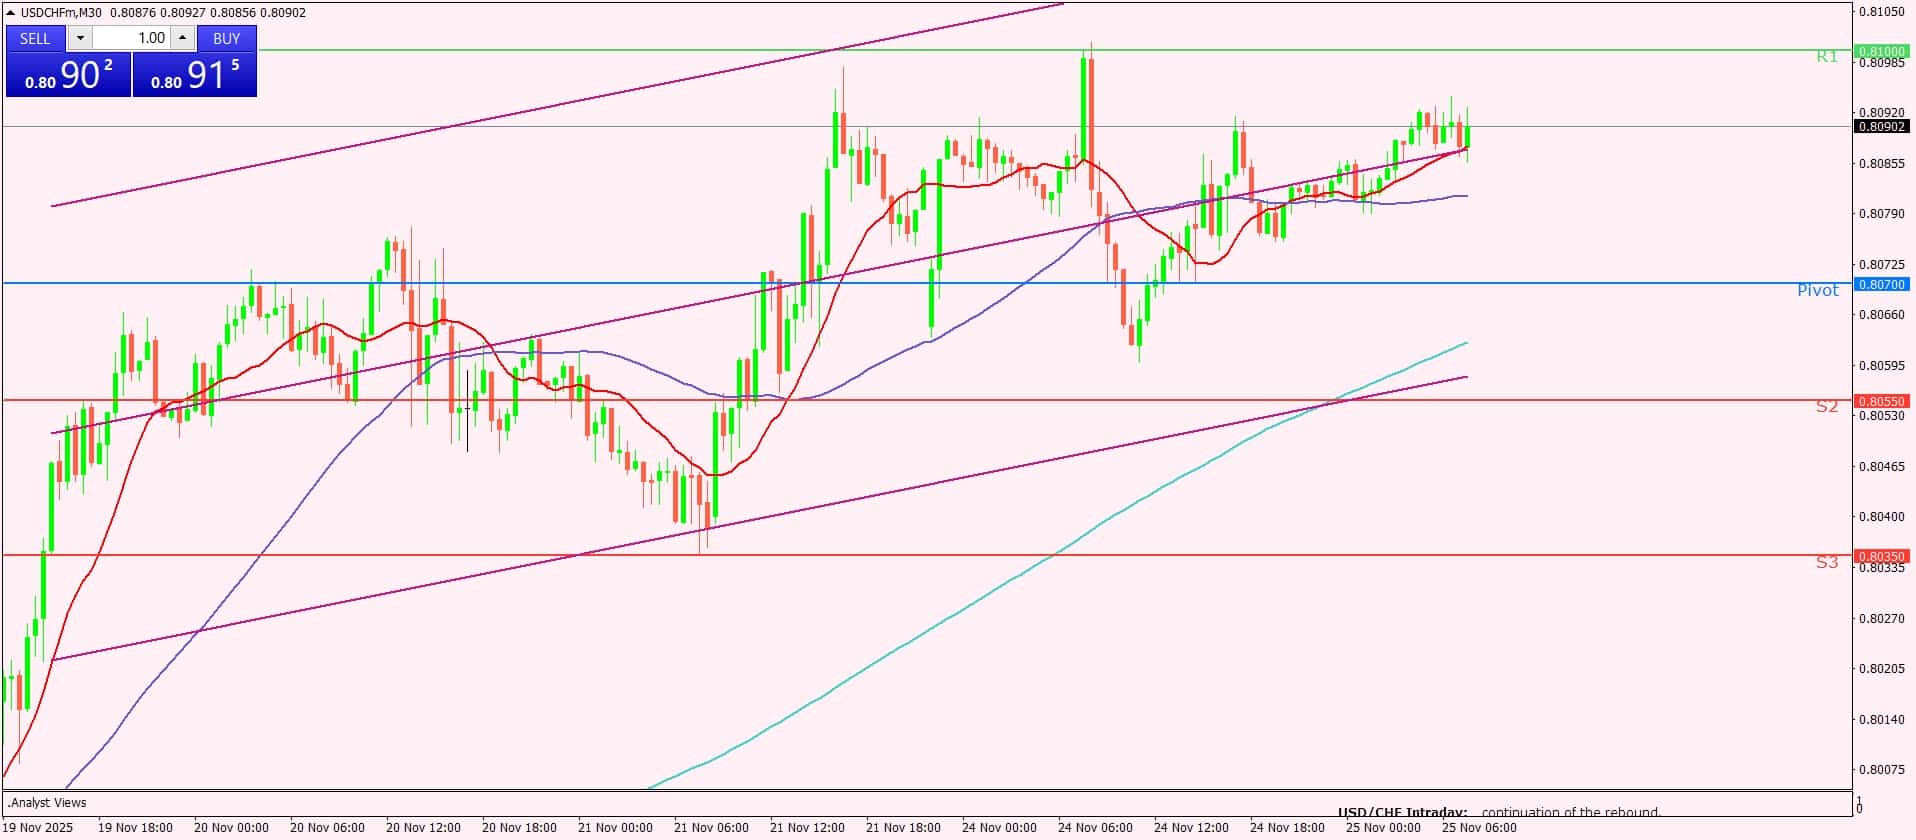This screenshot has height=840, width=1916.
Task: Click the BUY button
Action: tap(227, 38)
